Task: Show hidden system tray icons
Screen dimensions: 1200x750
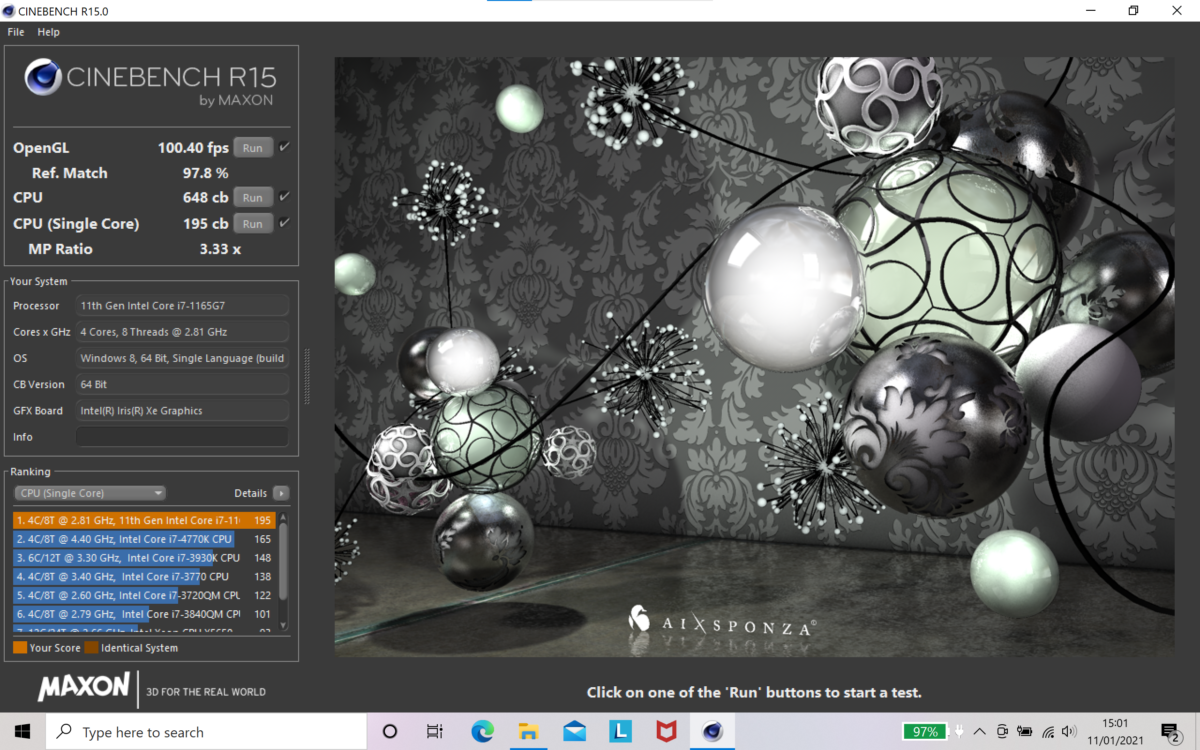Action: pos(980,732)
